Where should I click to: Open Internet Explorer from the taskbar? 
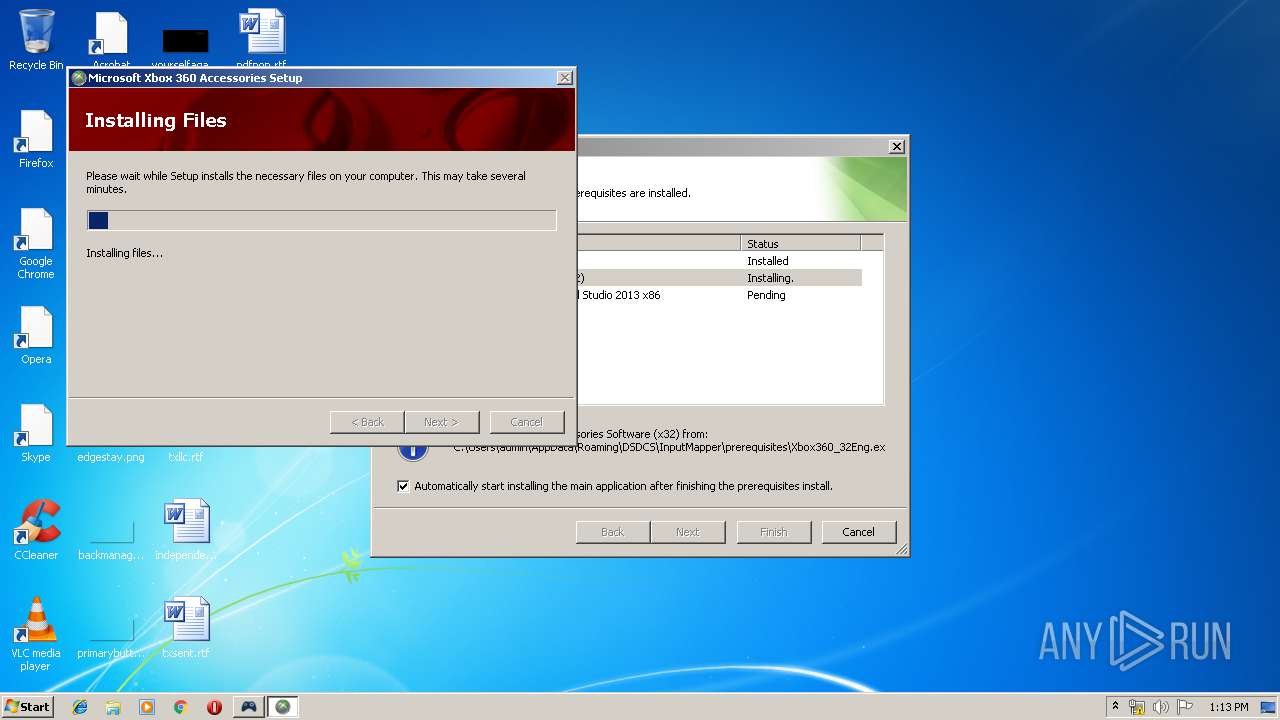80,707
